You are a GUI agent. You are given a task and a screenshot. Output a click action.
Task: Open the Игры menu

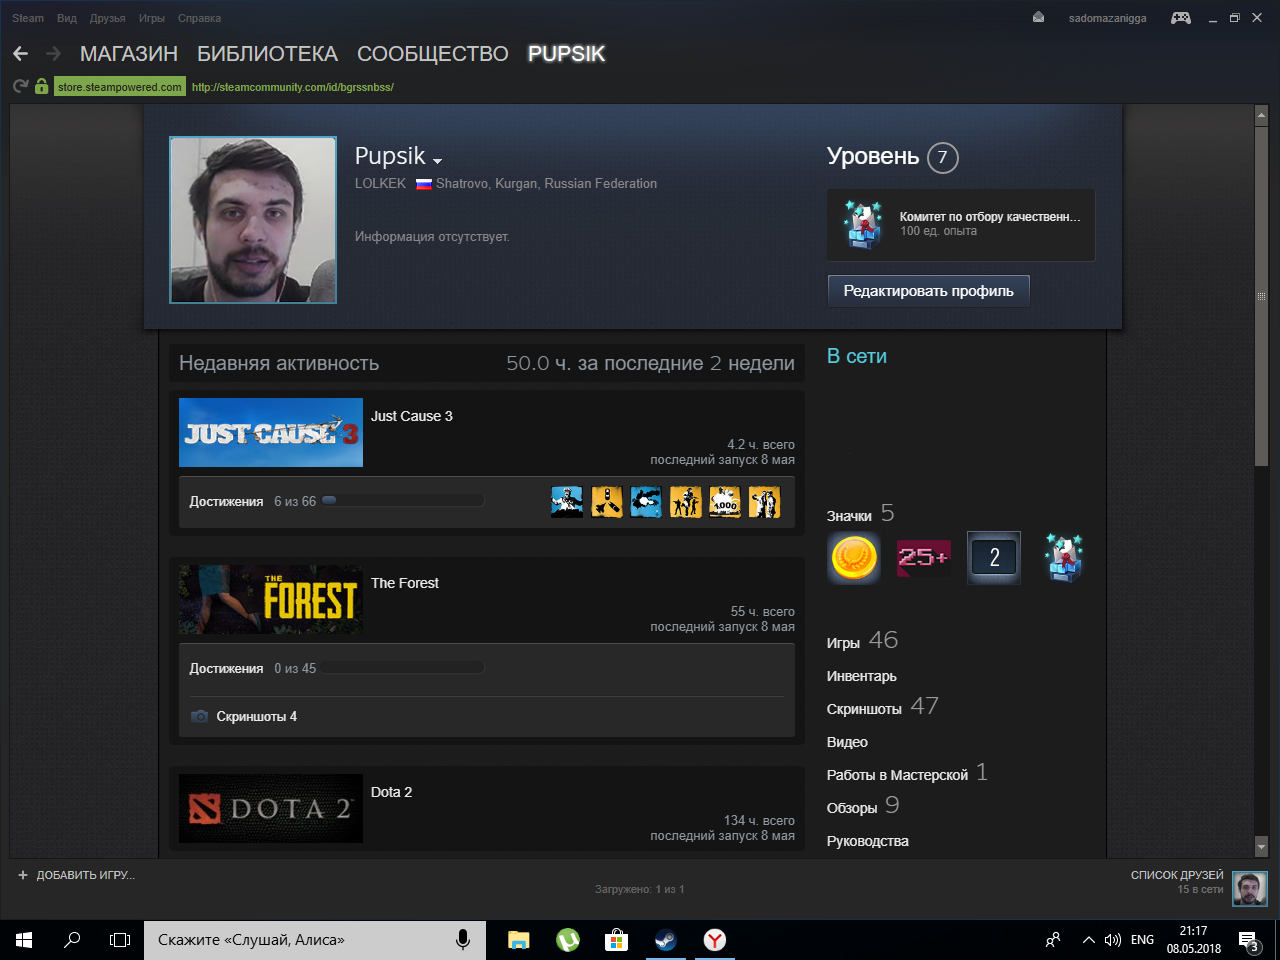tap(152, 18)
